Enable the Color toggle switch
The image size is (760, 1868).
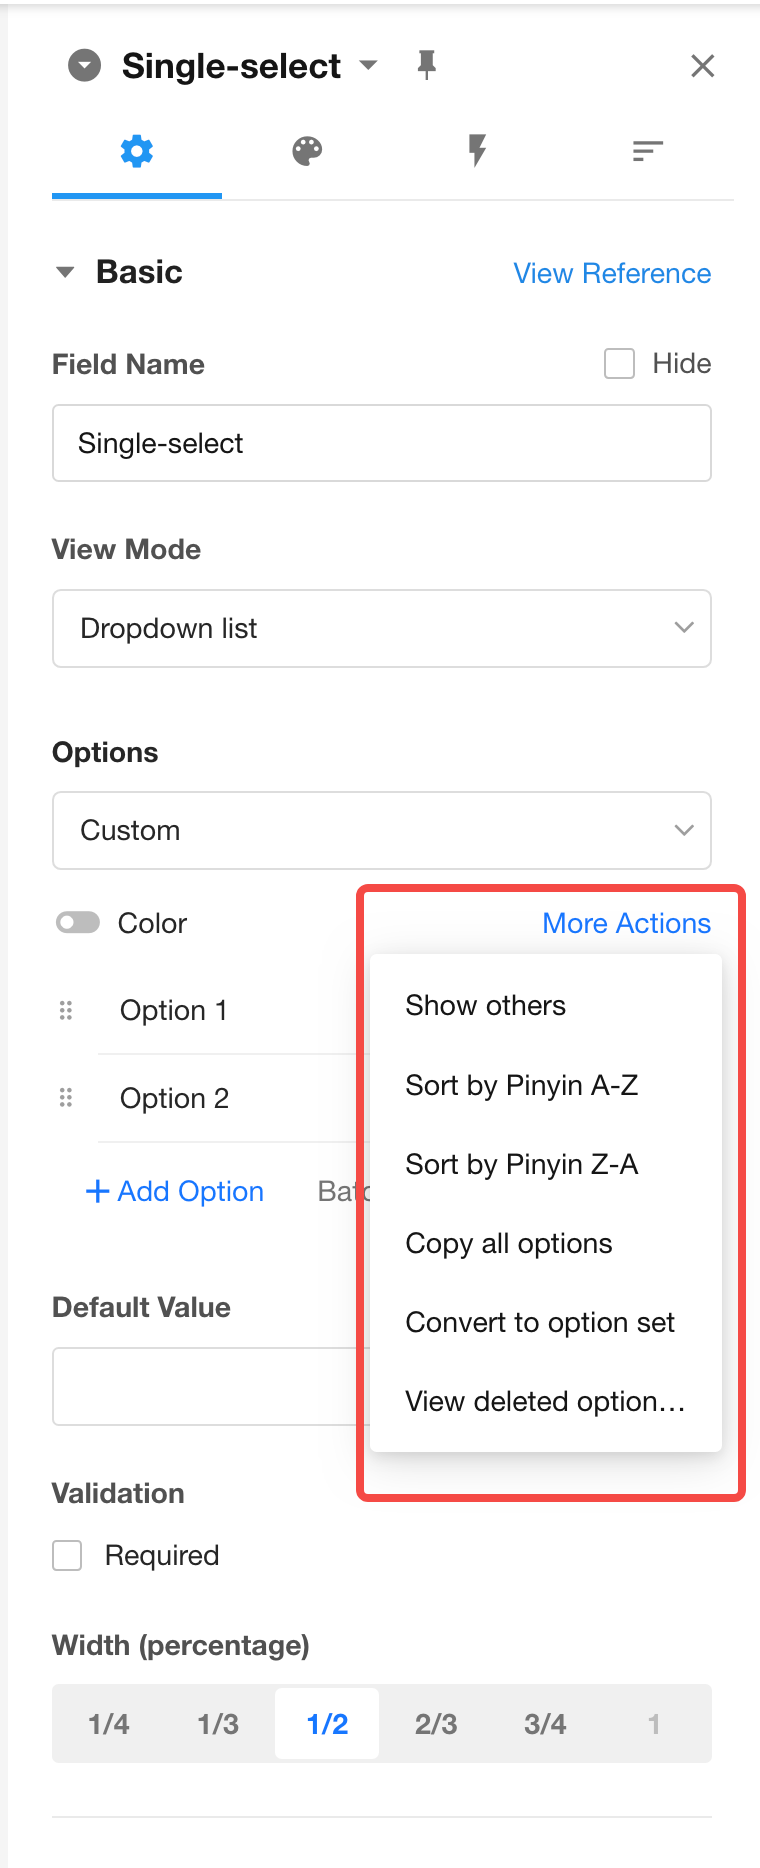(x=78, y=923)
